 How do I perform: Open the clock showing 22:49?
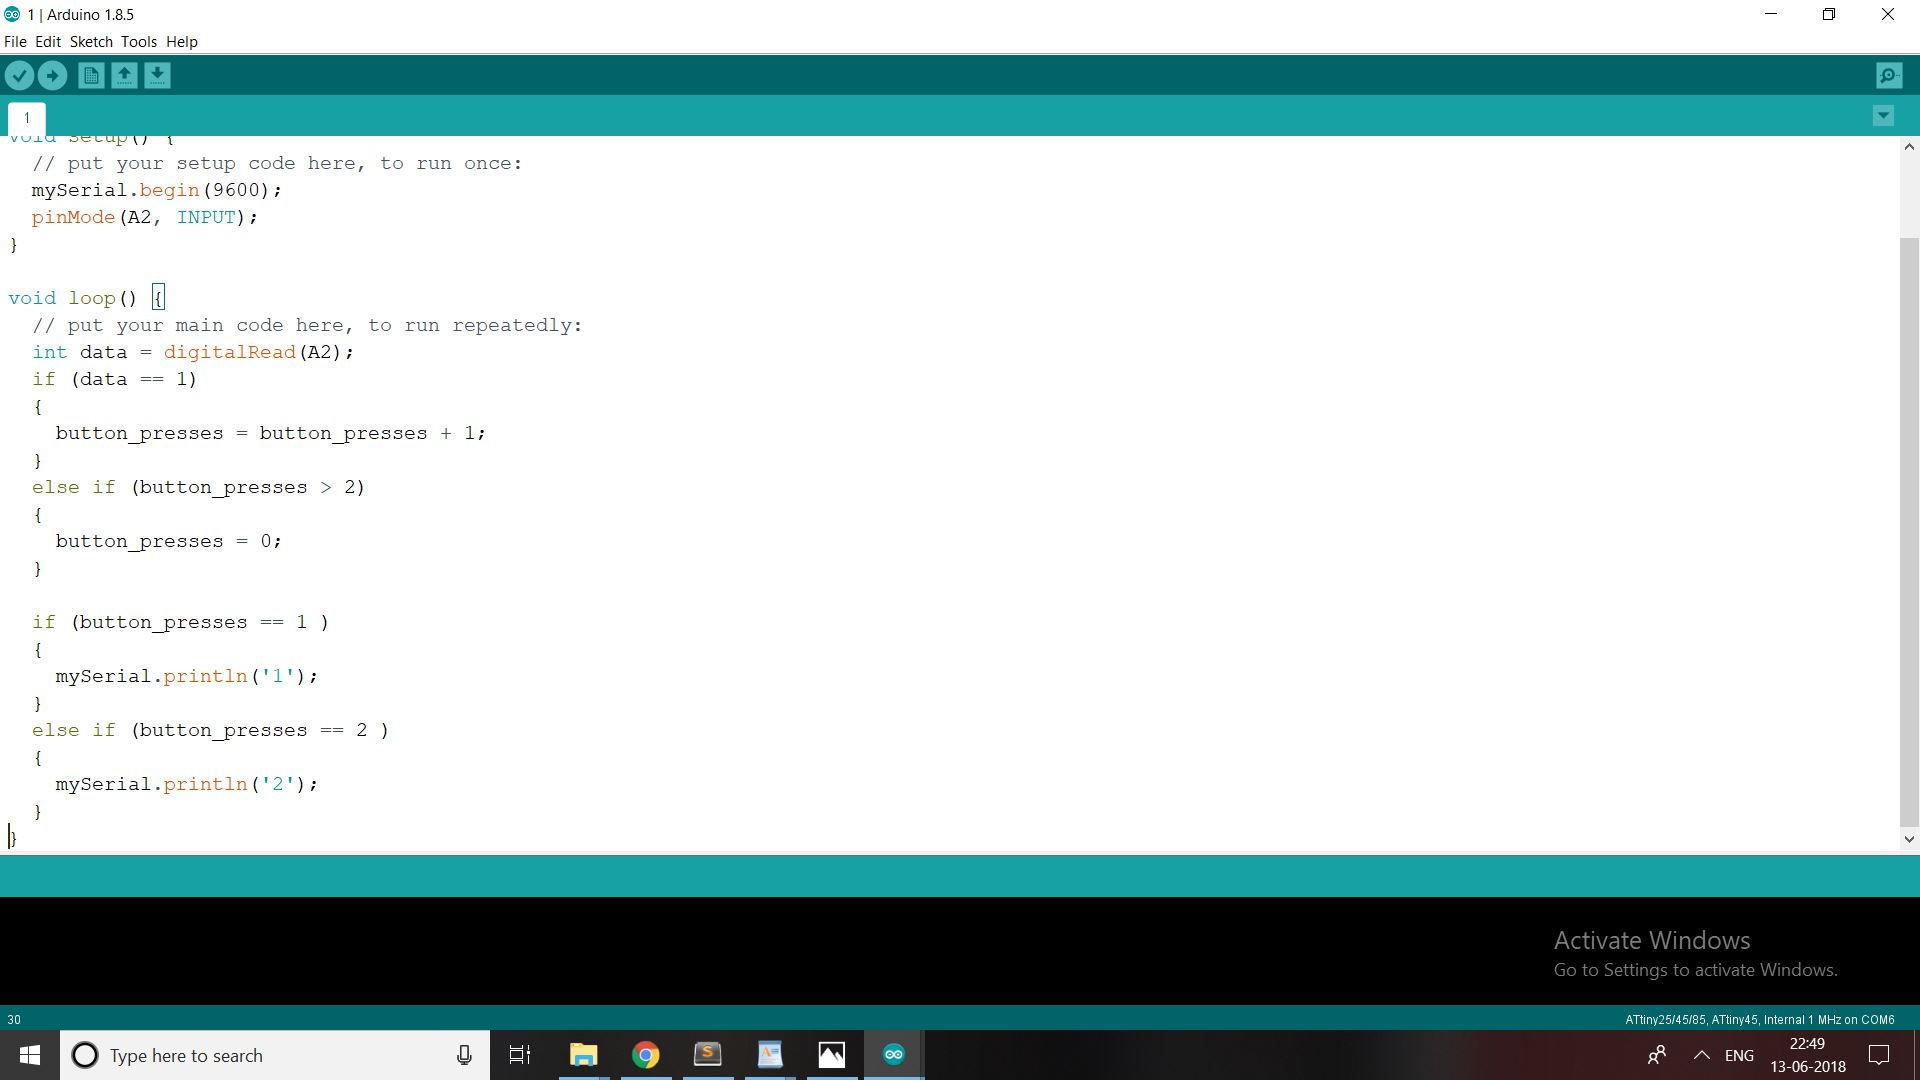point(1808,1055)
